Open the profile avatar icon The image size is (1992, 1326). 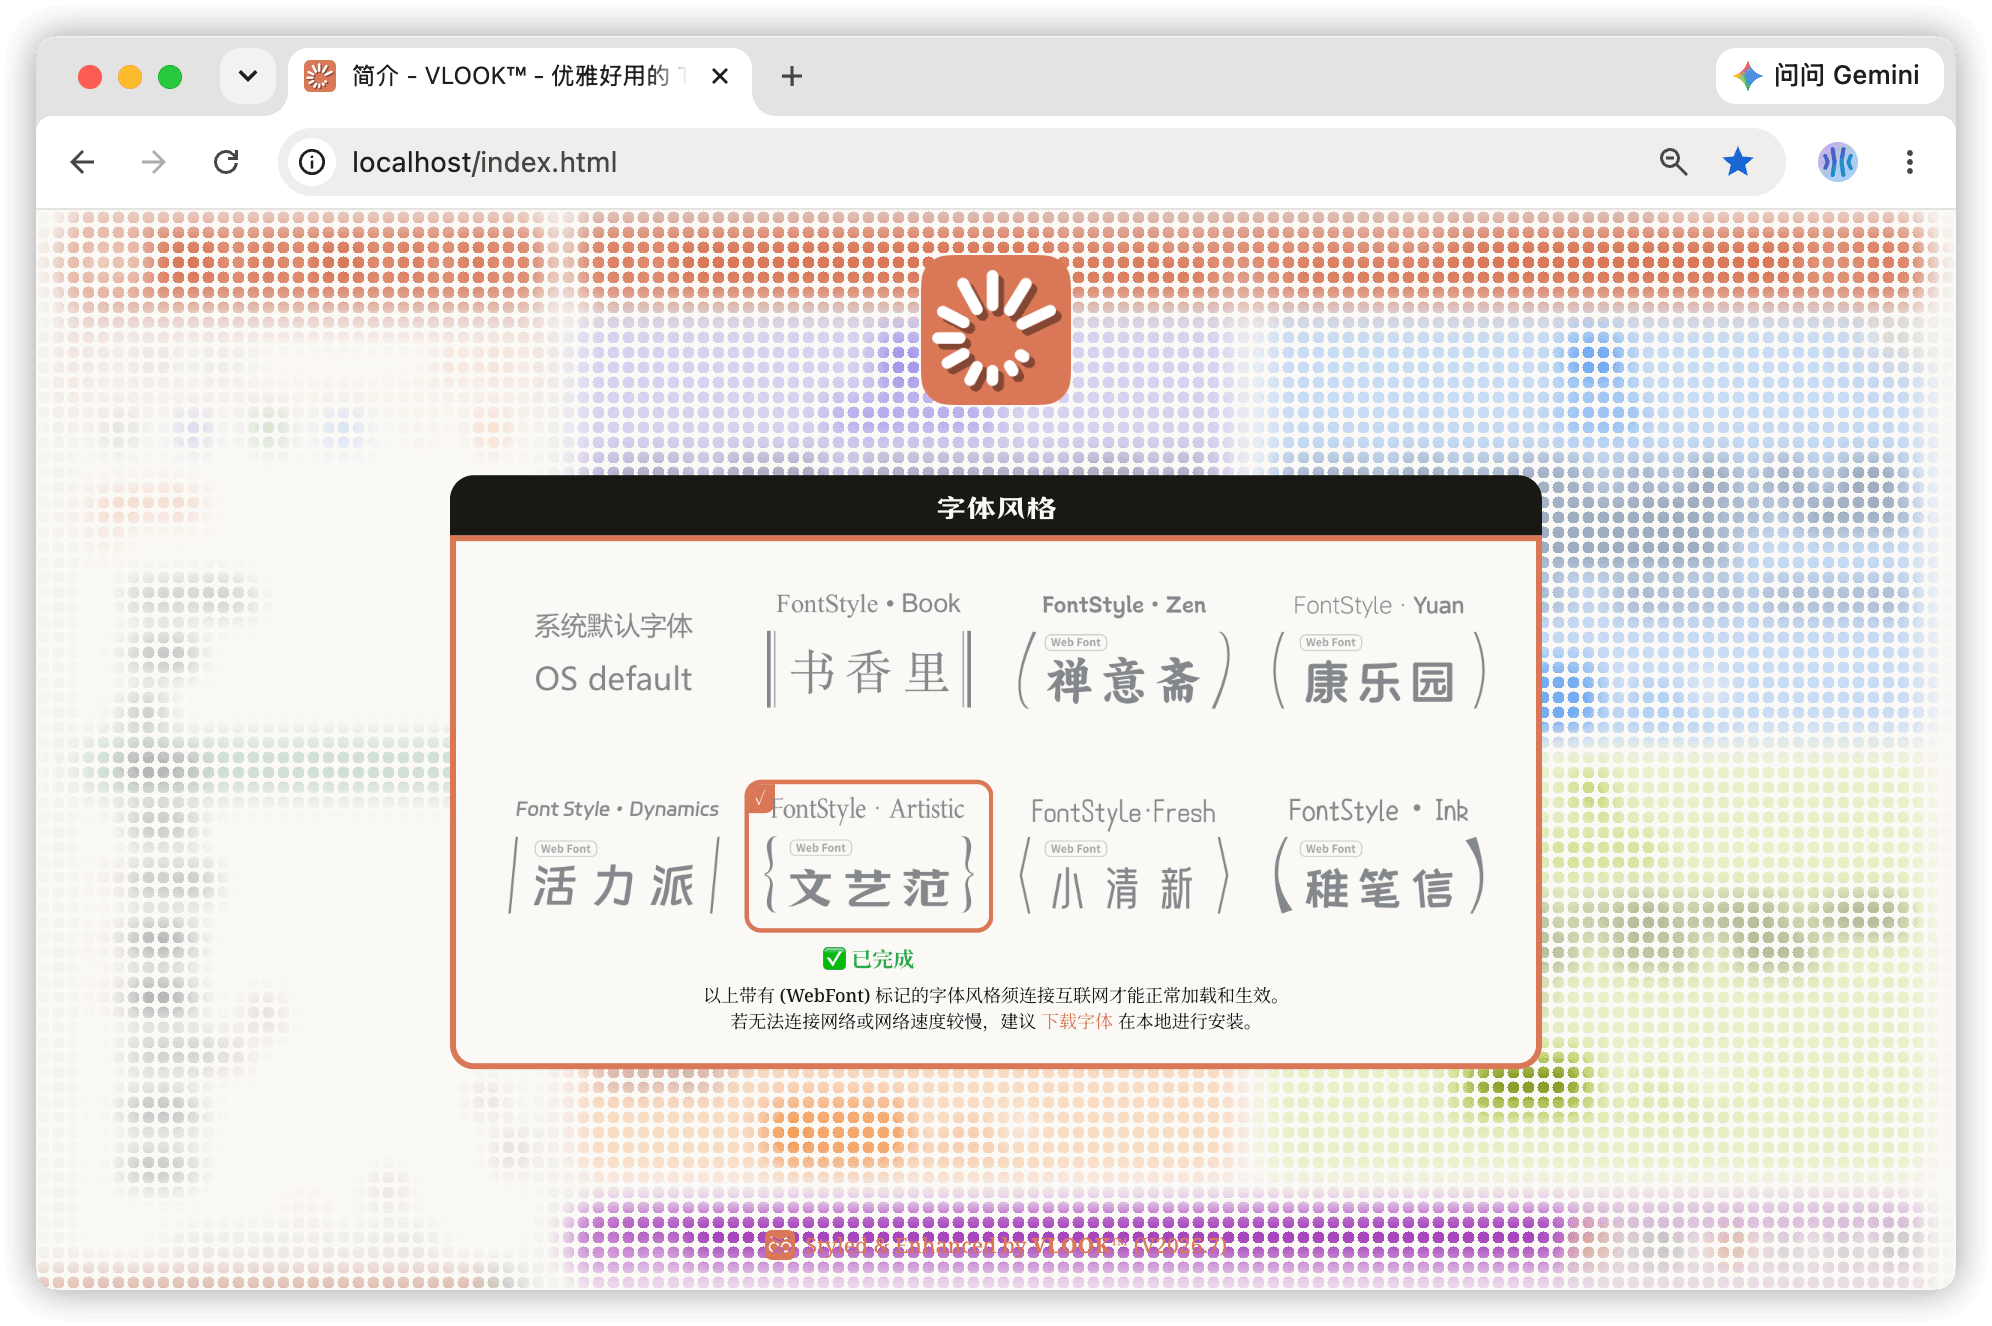[1837, 162]
